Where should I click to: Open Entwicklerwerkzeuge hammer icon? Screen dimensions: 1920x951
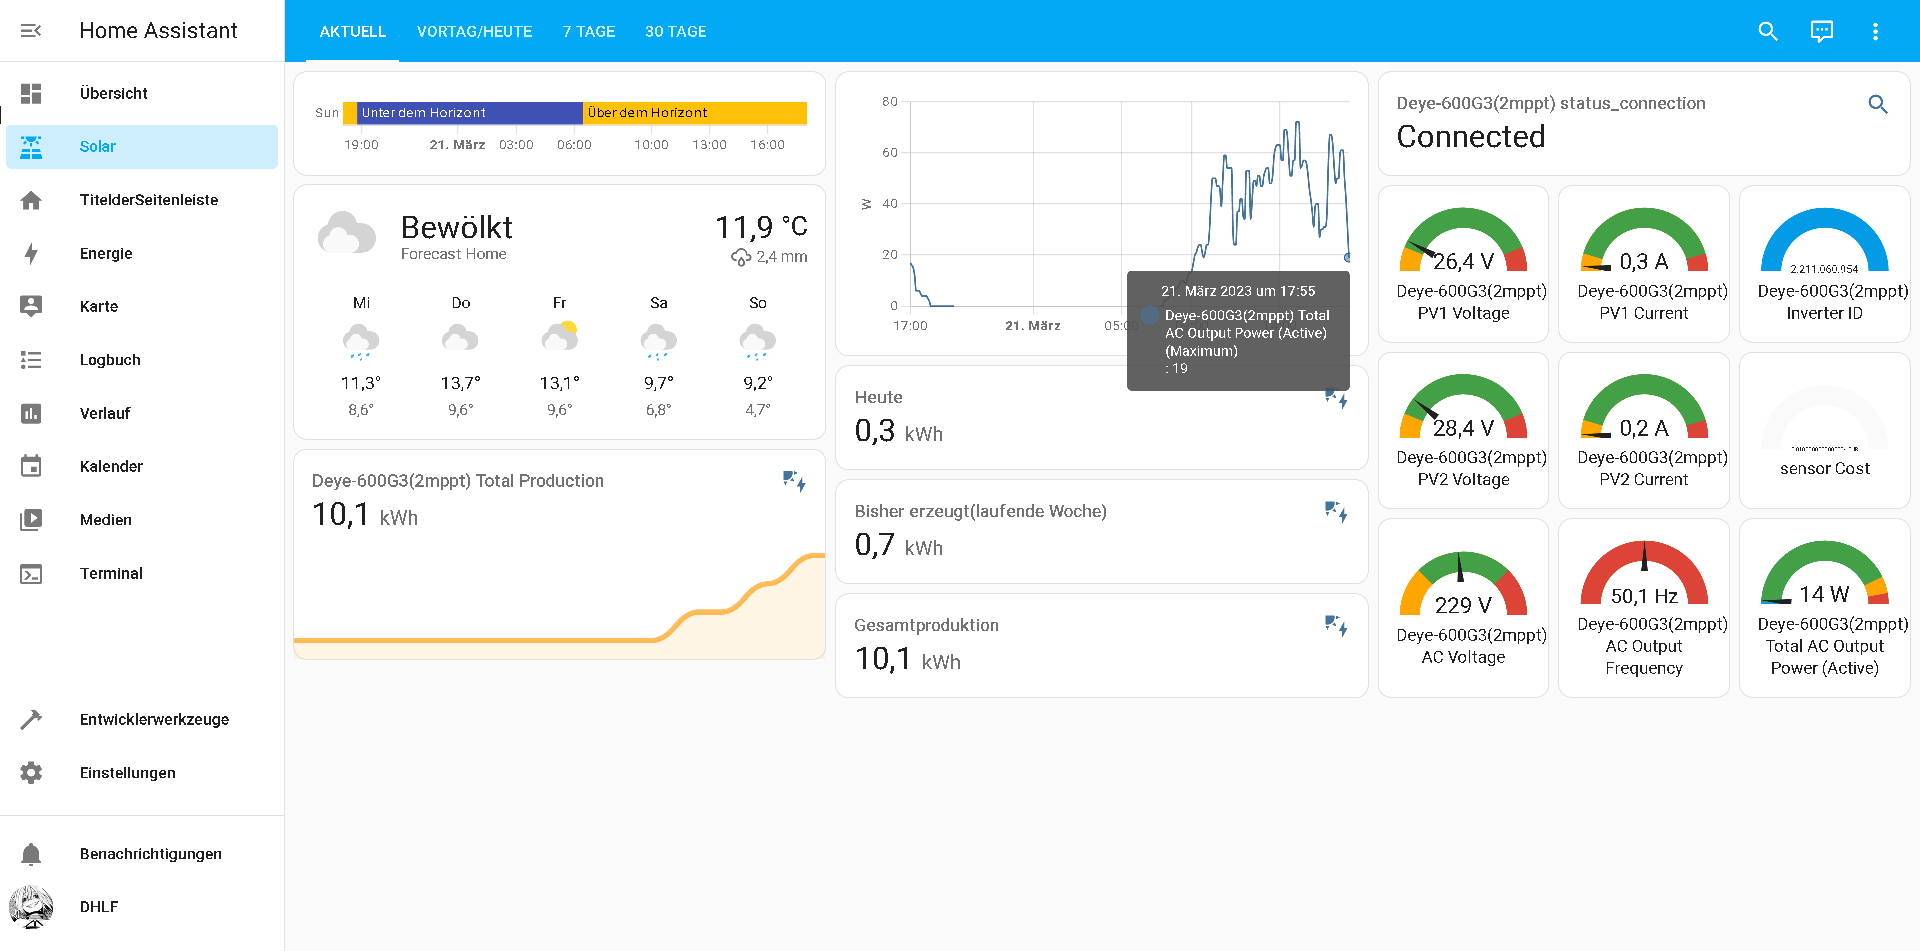click(x=31, y=719)
